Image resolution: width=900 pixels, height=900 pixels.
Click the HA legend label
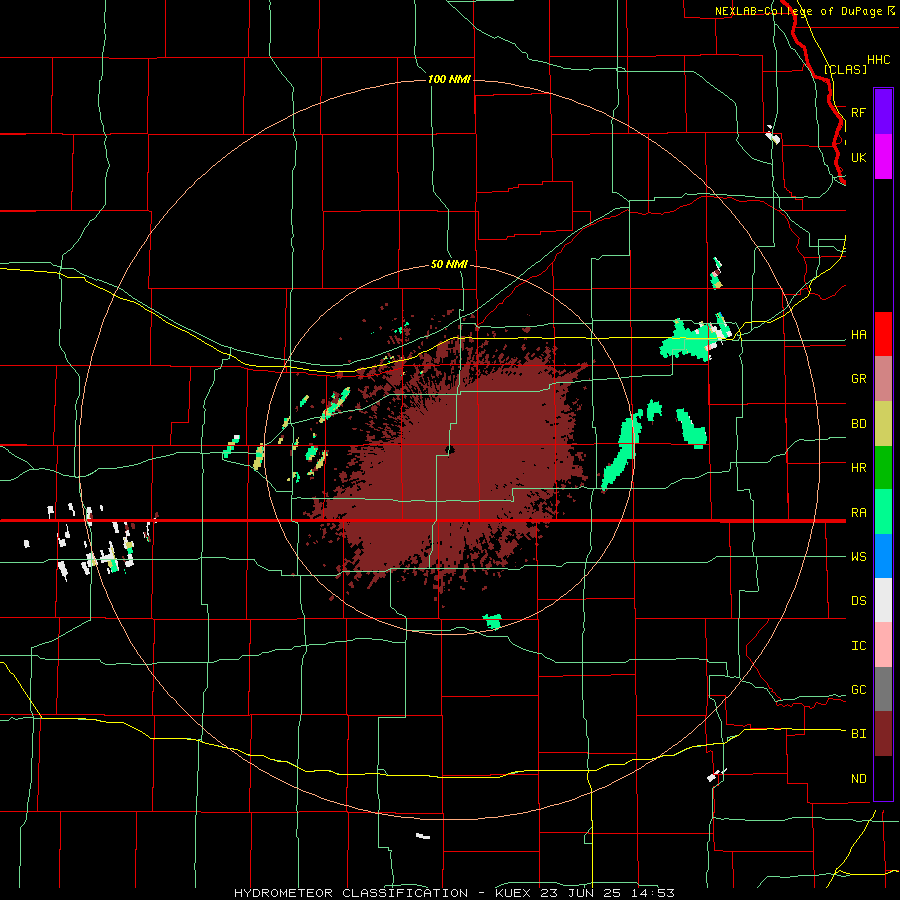(x=858, y=335)
